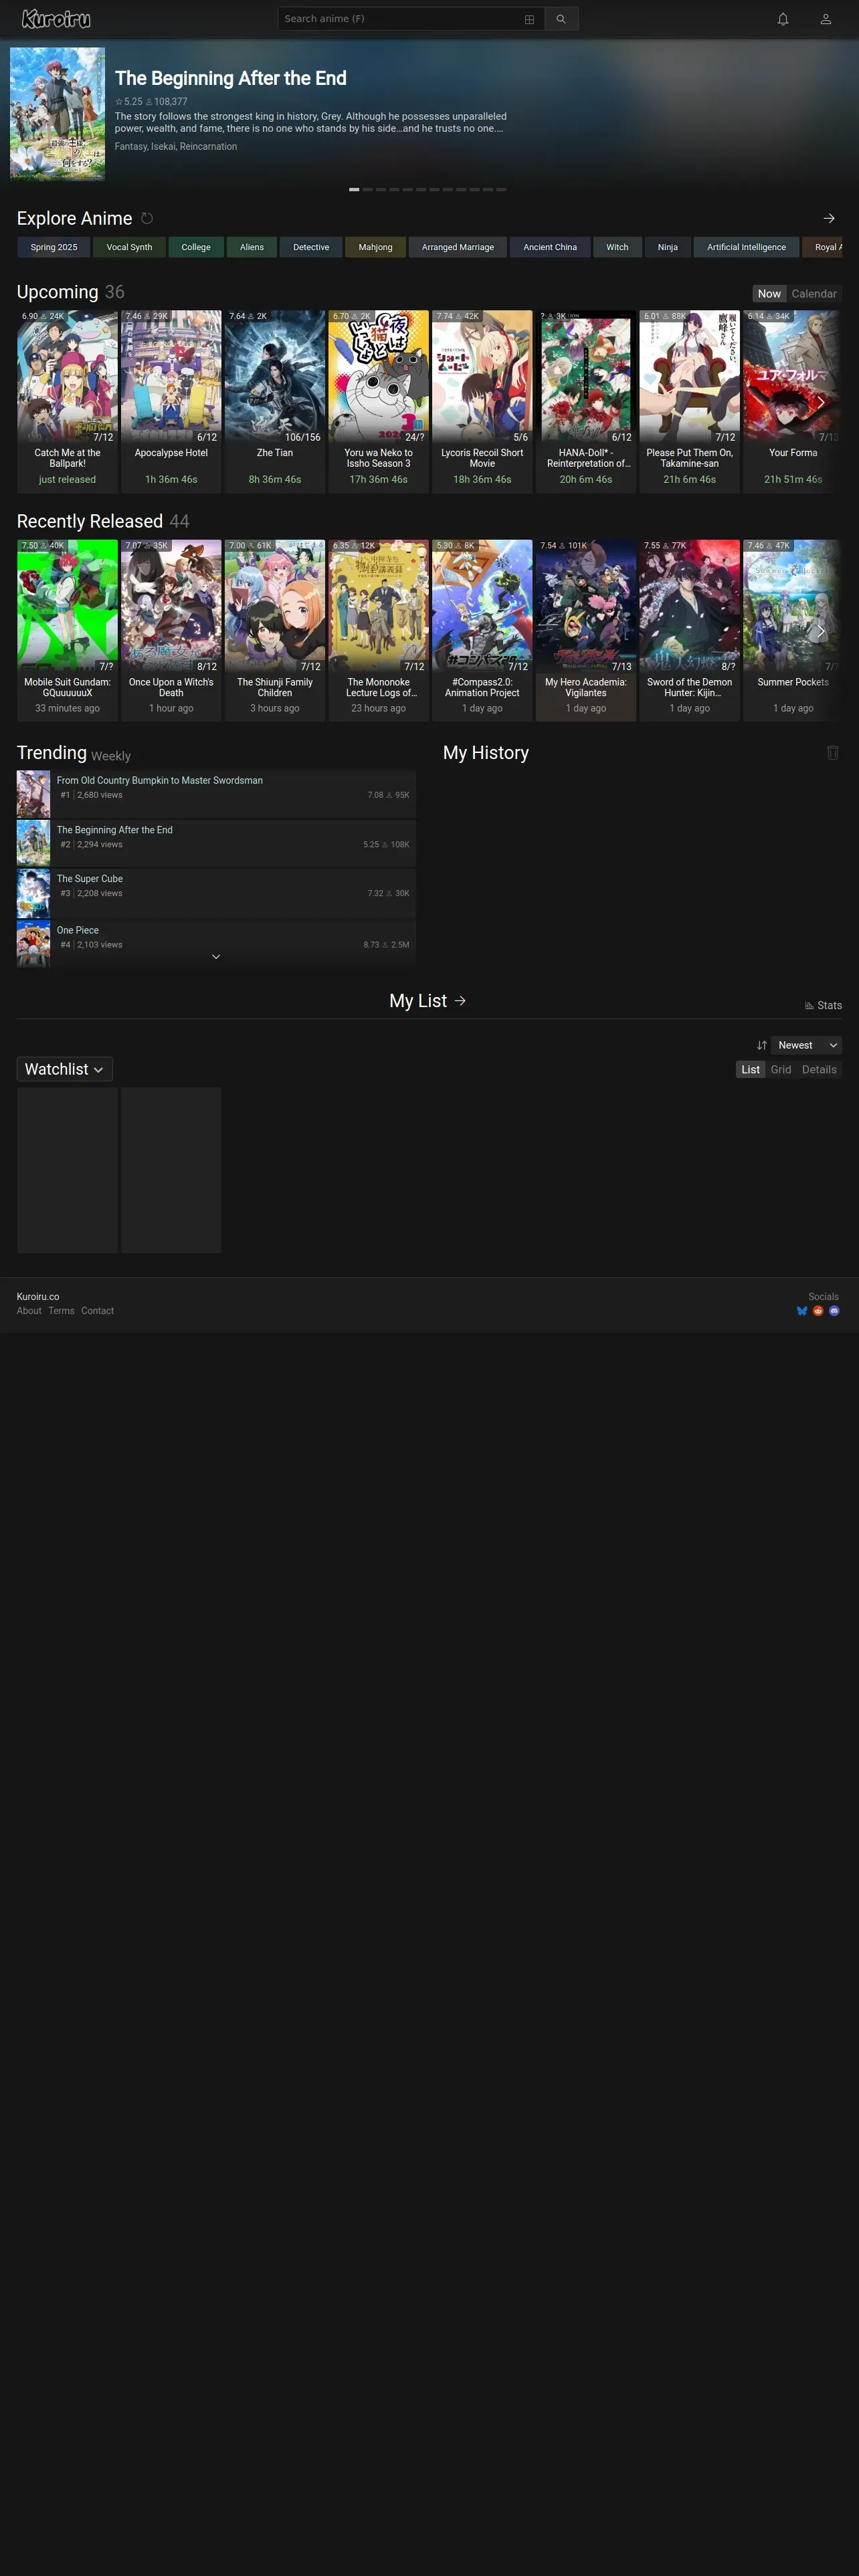This screenshot has width=859, height=2576.
Task: Select the Aliens tag
Action: click(x=252, y=247)
